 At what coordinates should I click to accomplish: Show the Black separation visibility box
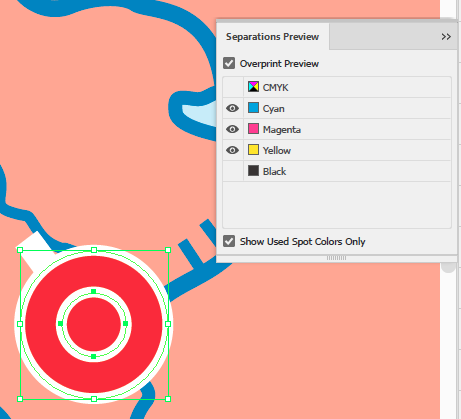coord(233,171)
